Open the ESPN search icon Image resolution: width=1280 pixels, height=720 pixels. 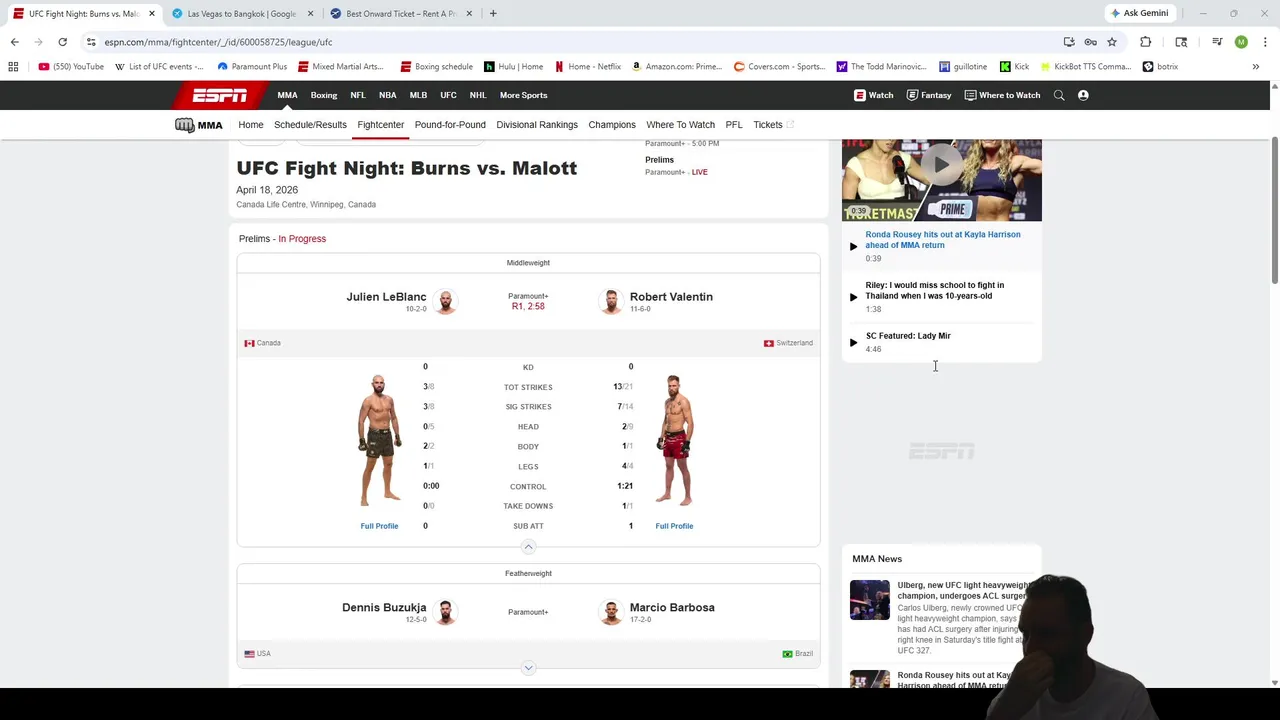pyautogui.click(x=1059, y=95)
